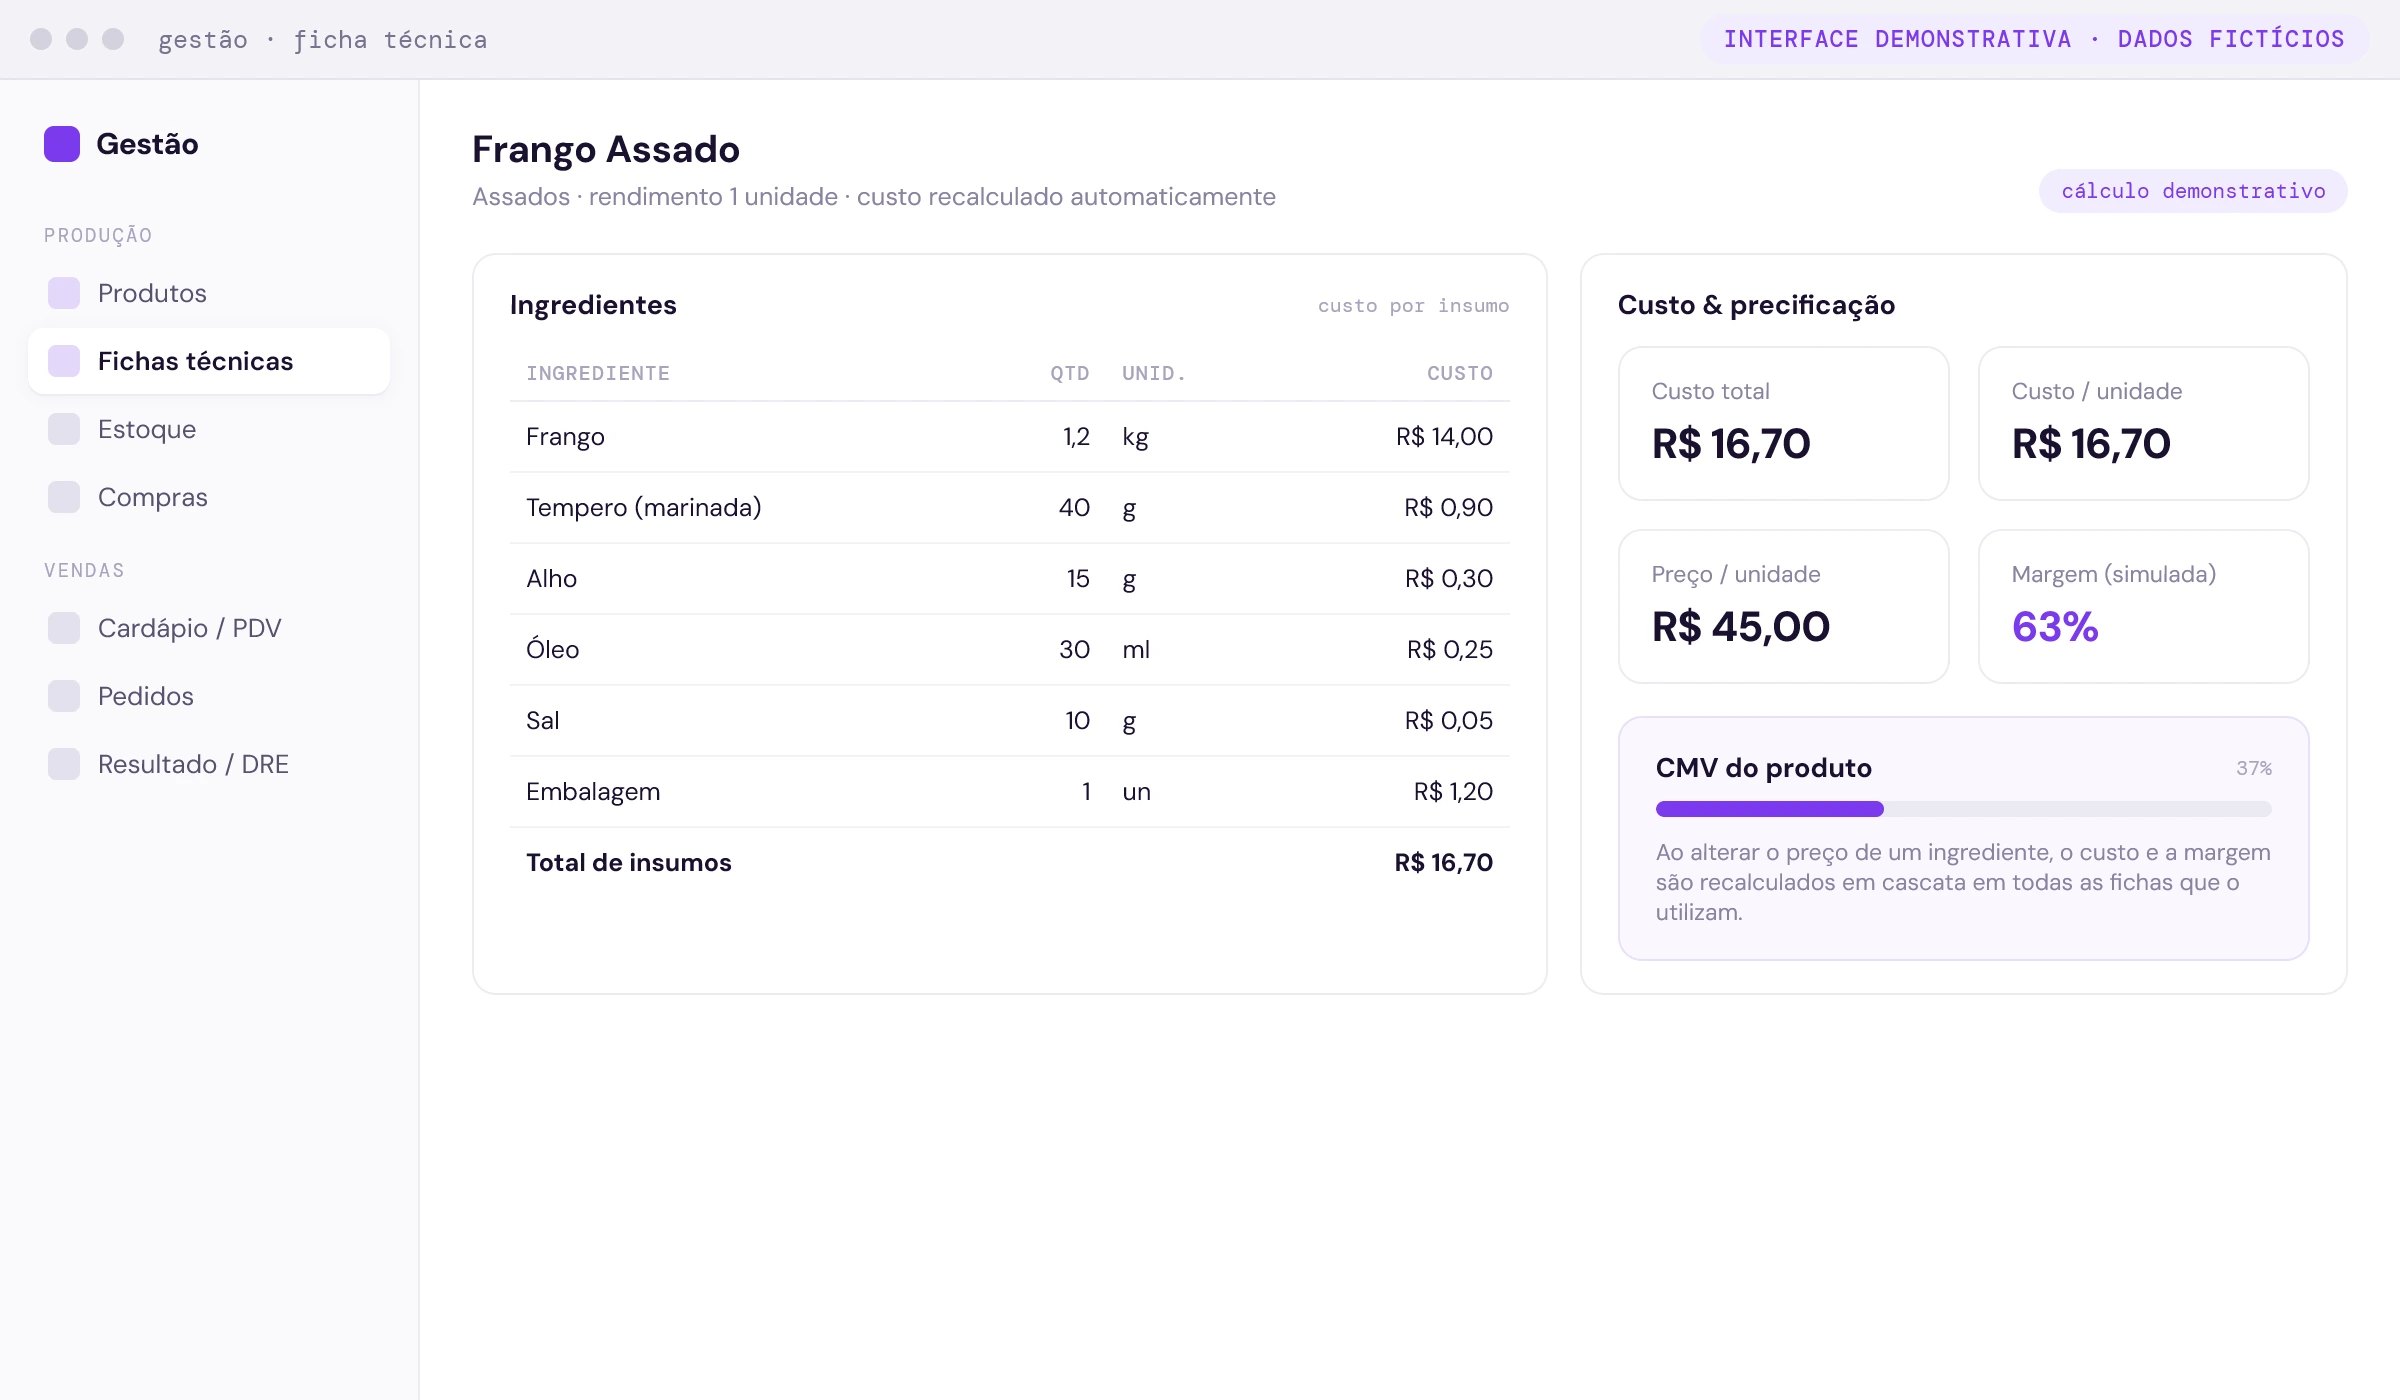Click the custo por insumo label
Screen dimensions: 2400x1400
coord(1413,306)
